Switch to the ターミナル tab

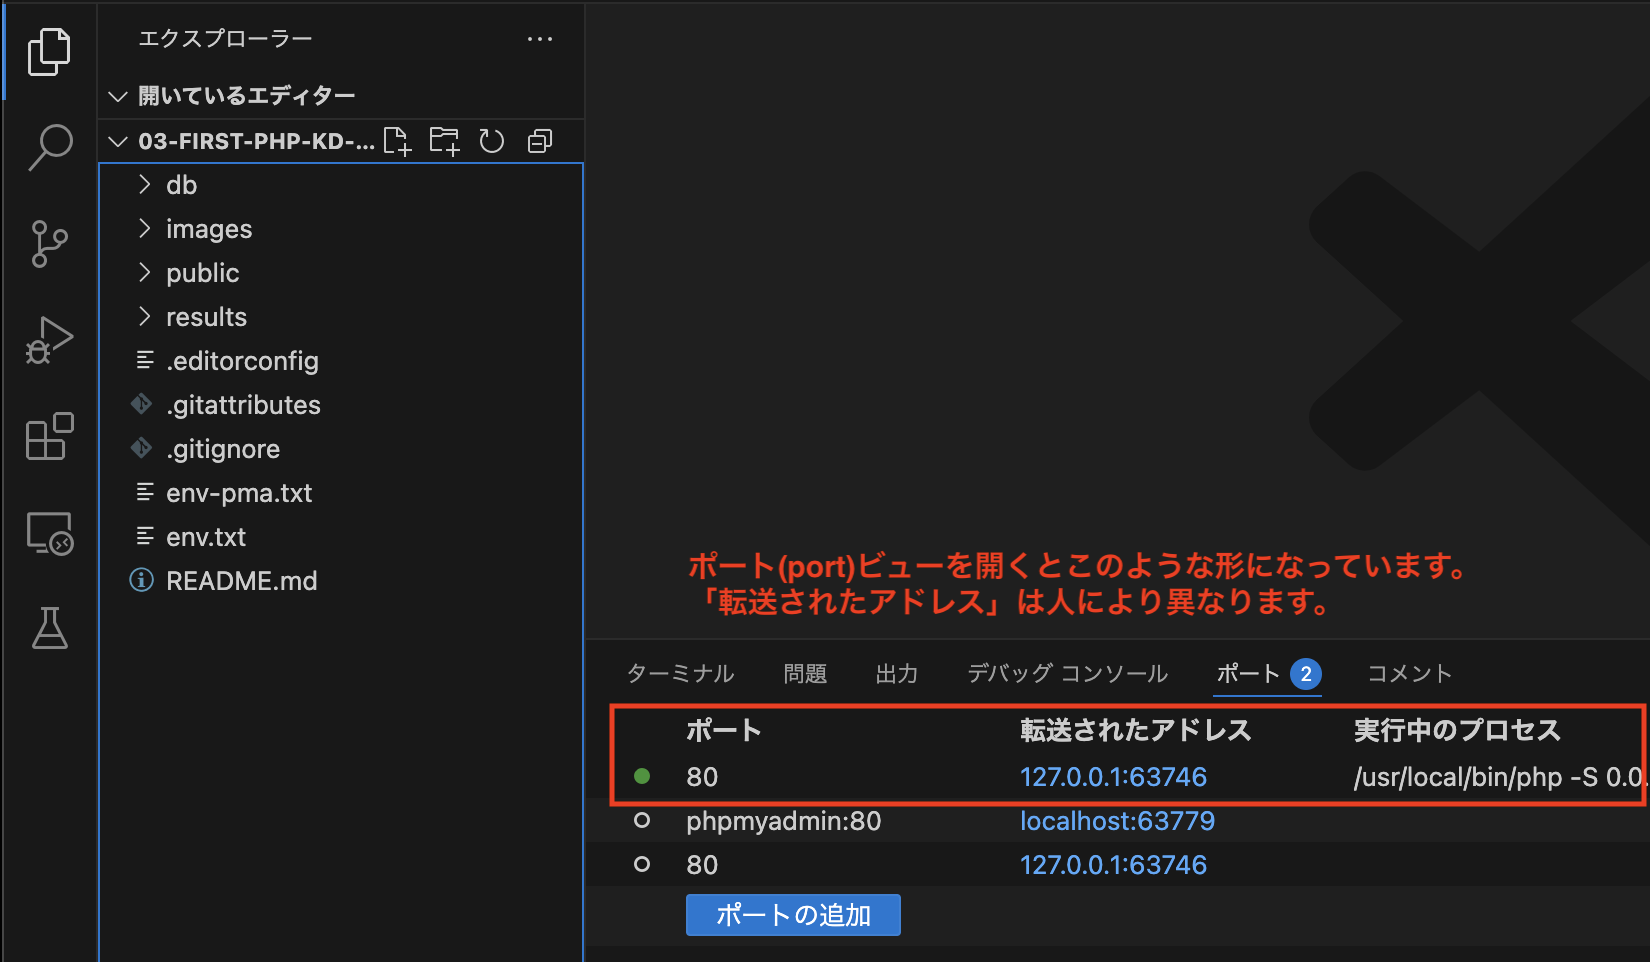click(680, 674)
